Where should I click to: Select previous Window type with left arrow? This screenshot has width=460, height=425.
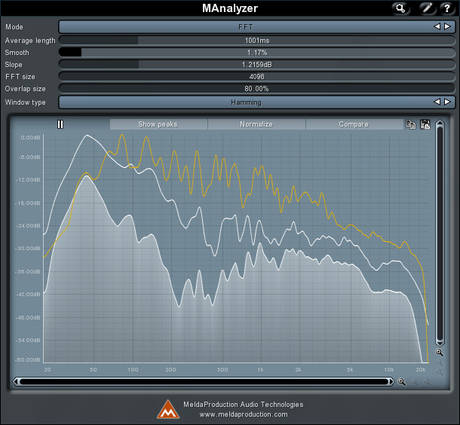(x=437, y=102)
